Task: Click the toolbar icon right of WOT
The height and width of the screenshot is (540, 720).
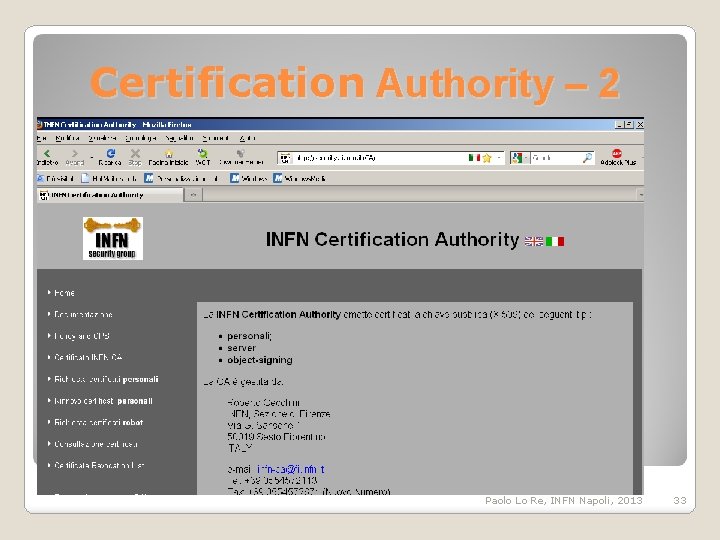Action: click(240, 153)
